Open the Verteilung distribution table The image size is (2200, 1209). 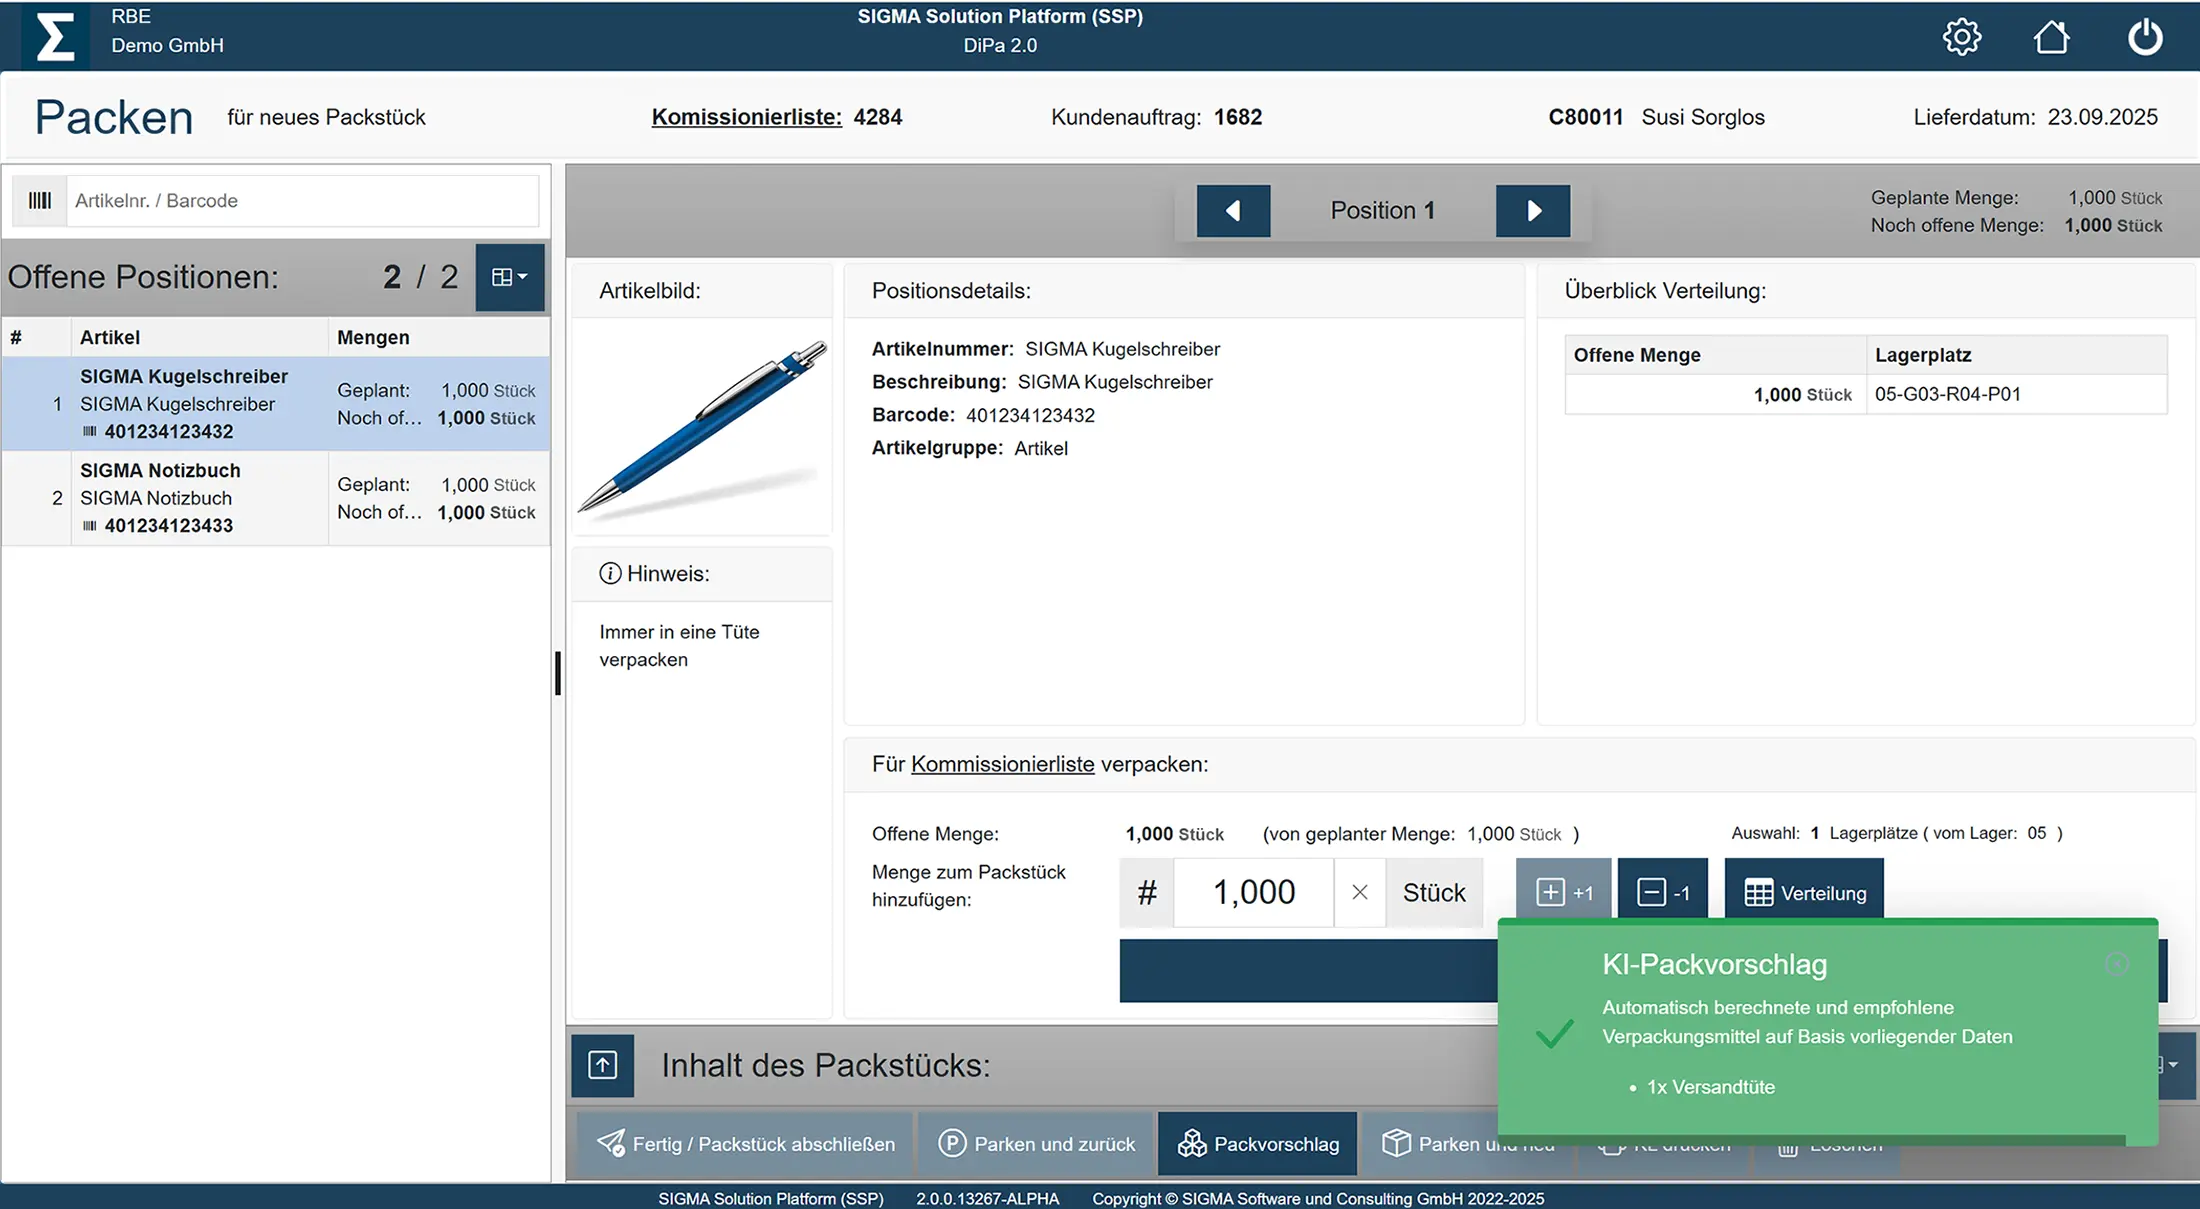click(x=1804, y=892)
